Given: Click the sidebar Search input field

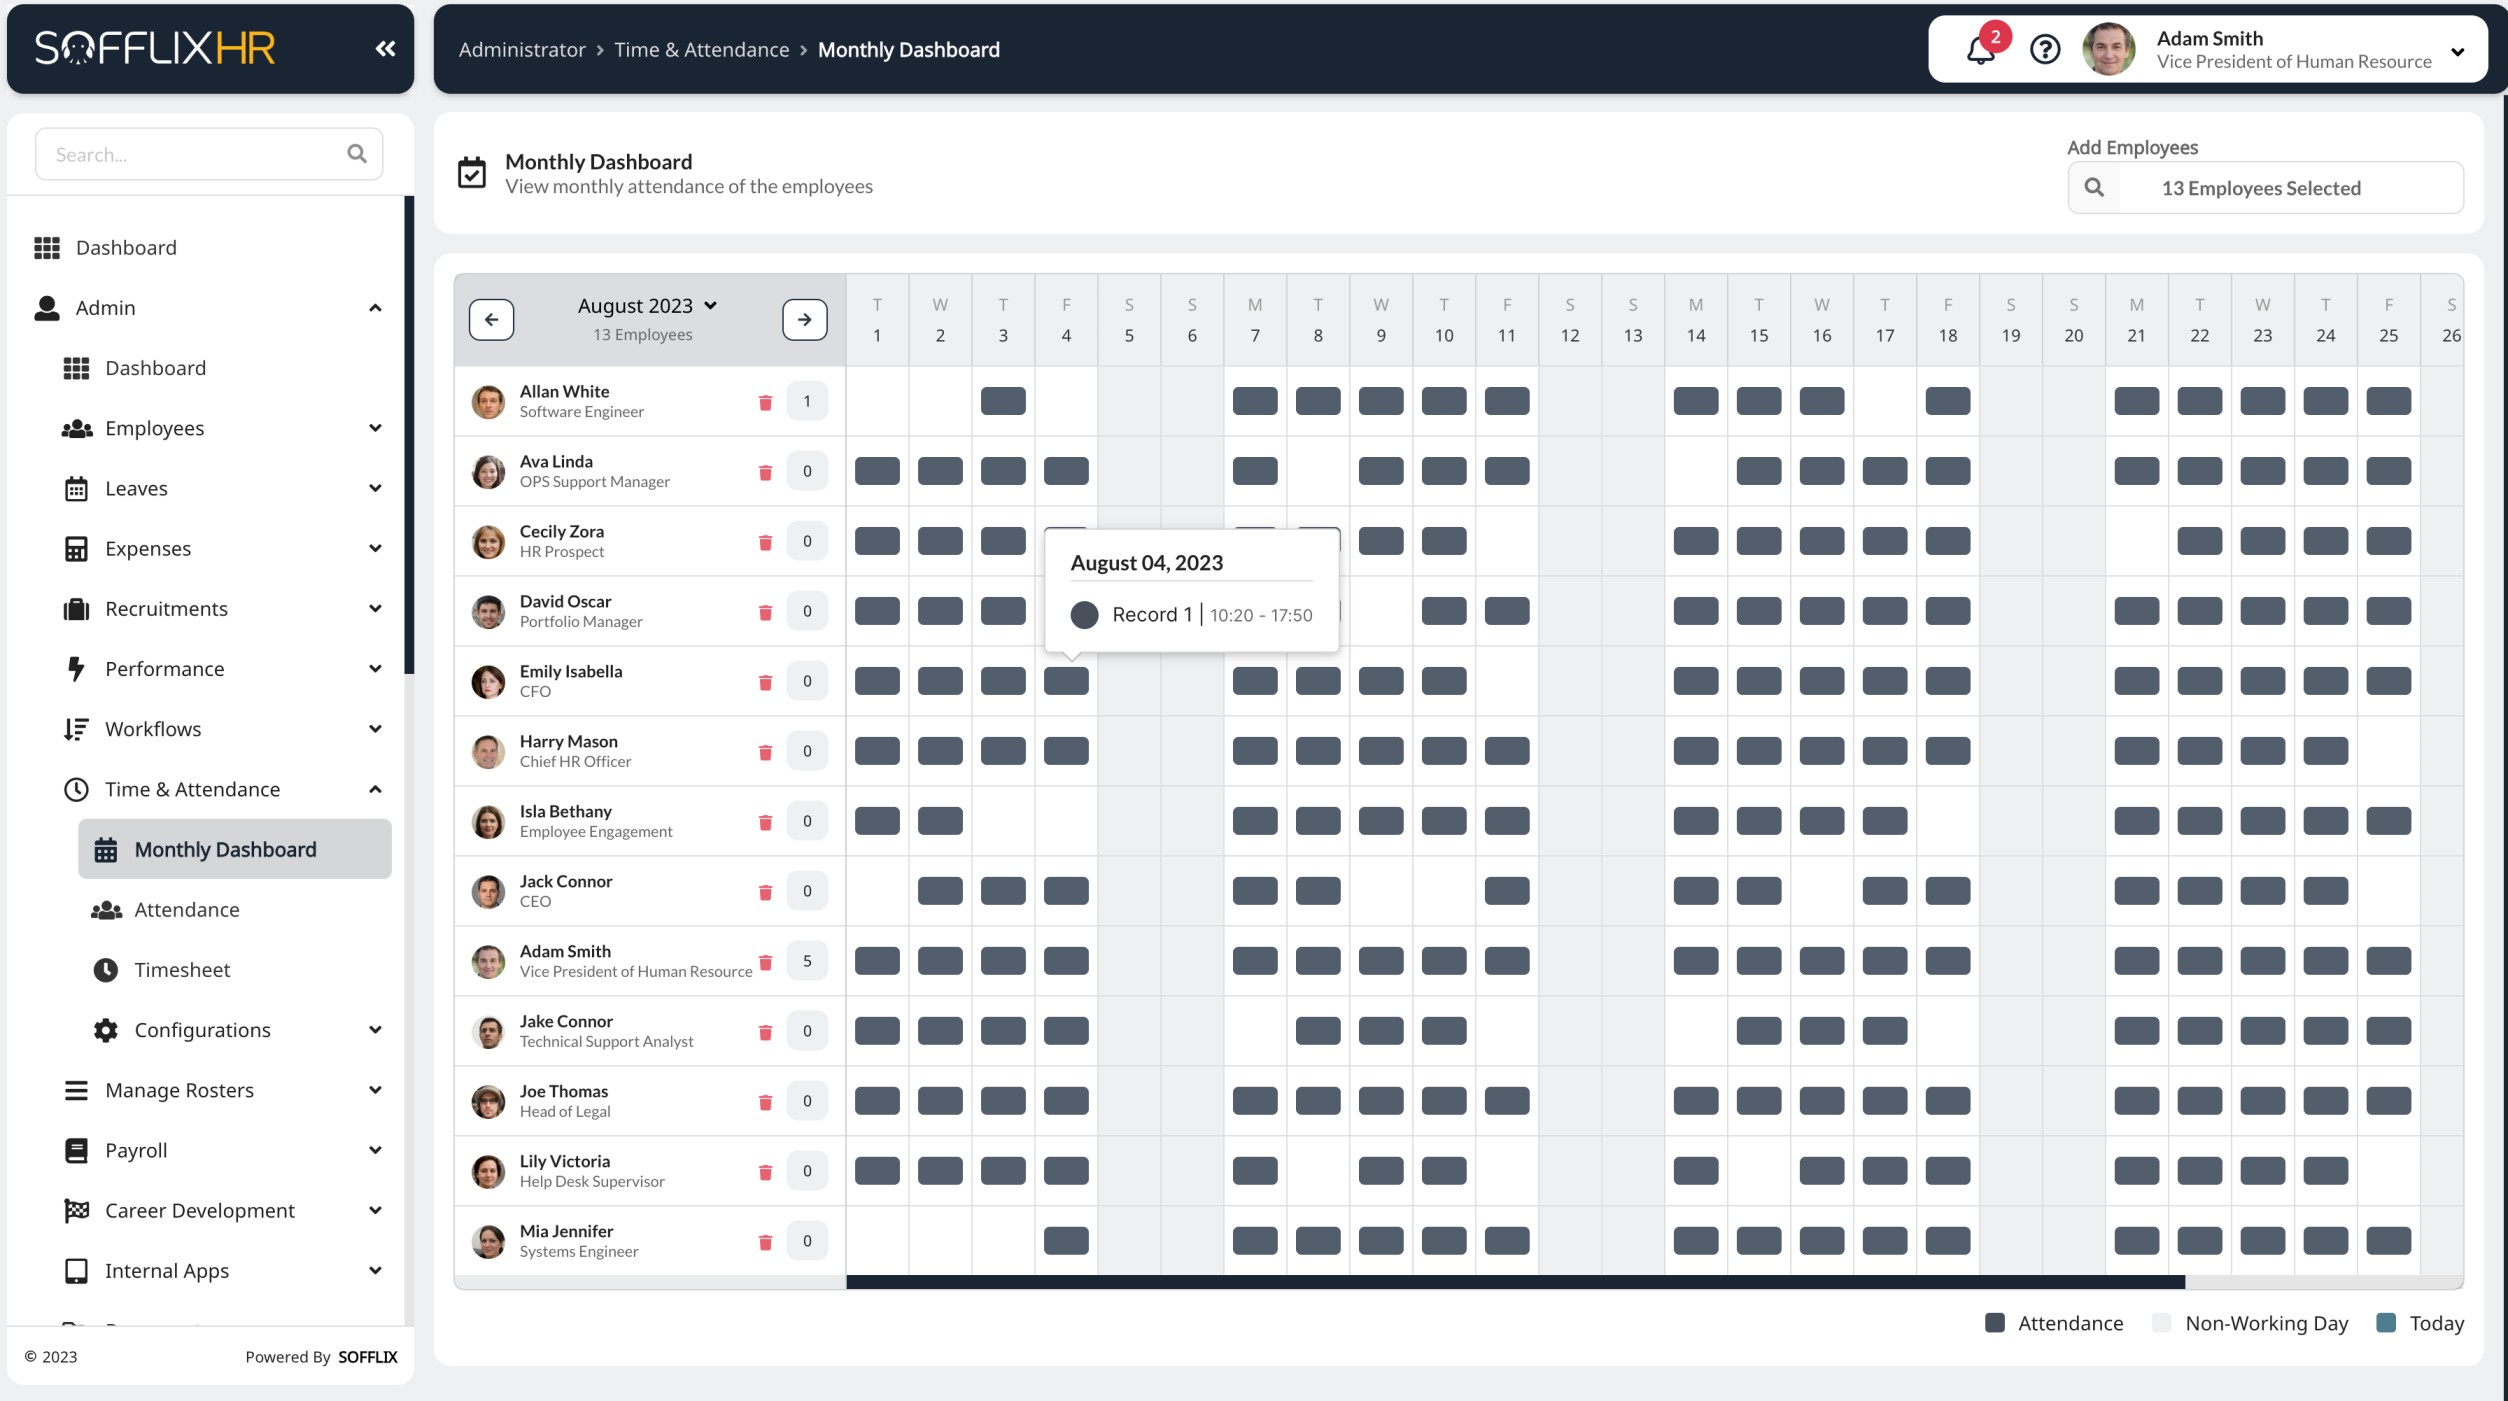Looking at the screenshot, I should [x=209, y=154].
